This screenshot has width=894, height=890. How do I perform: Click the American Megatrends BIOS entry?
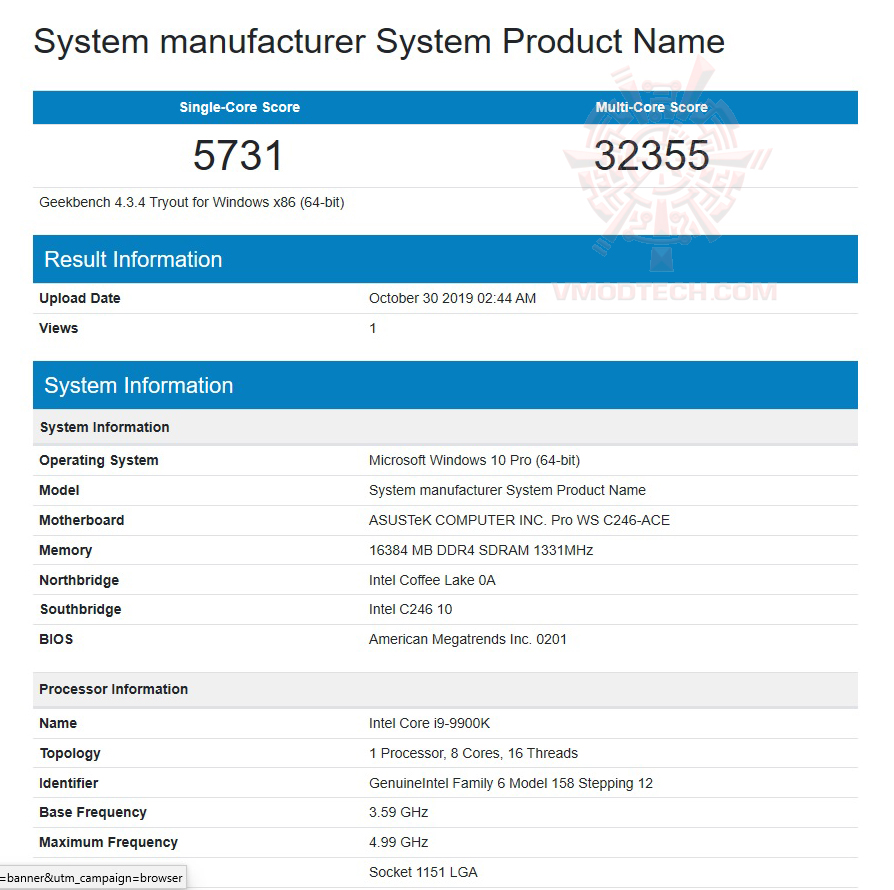468,639
